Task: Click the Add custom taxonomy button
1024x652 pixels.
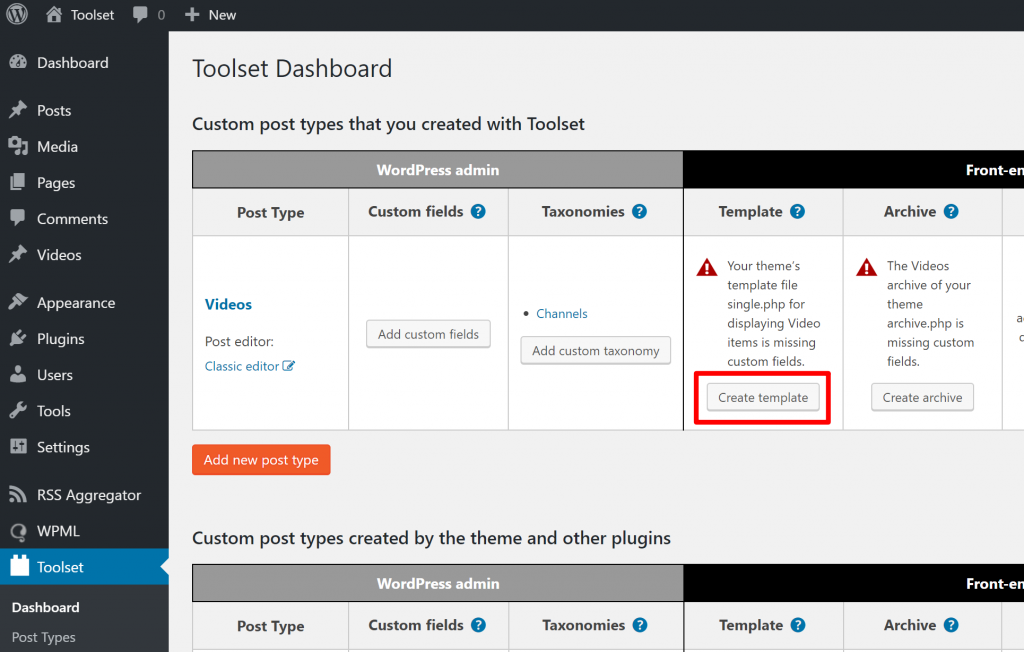Action: 595,350
